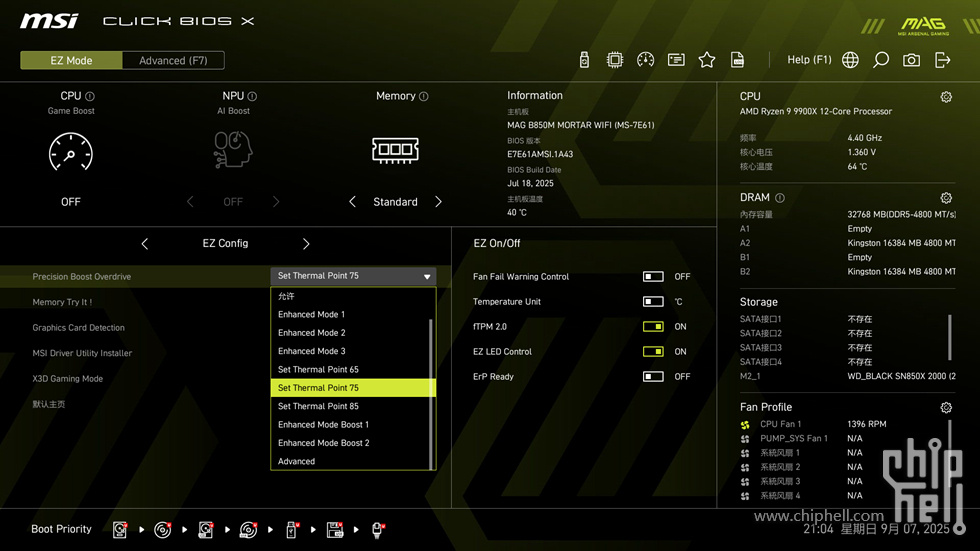Image resolution: width=980 pixels, height=551 pixels.
Task: Click previous arrow of EZ Config
Action: 144,244
